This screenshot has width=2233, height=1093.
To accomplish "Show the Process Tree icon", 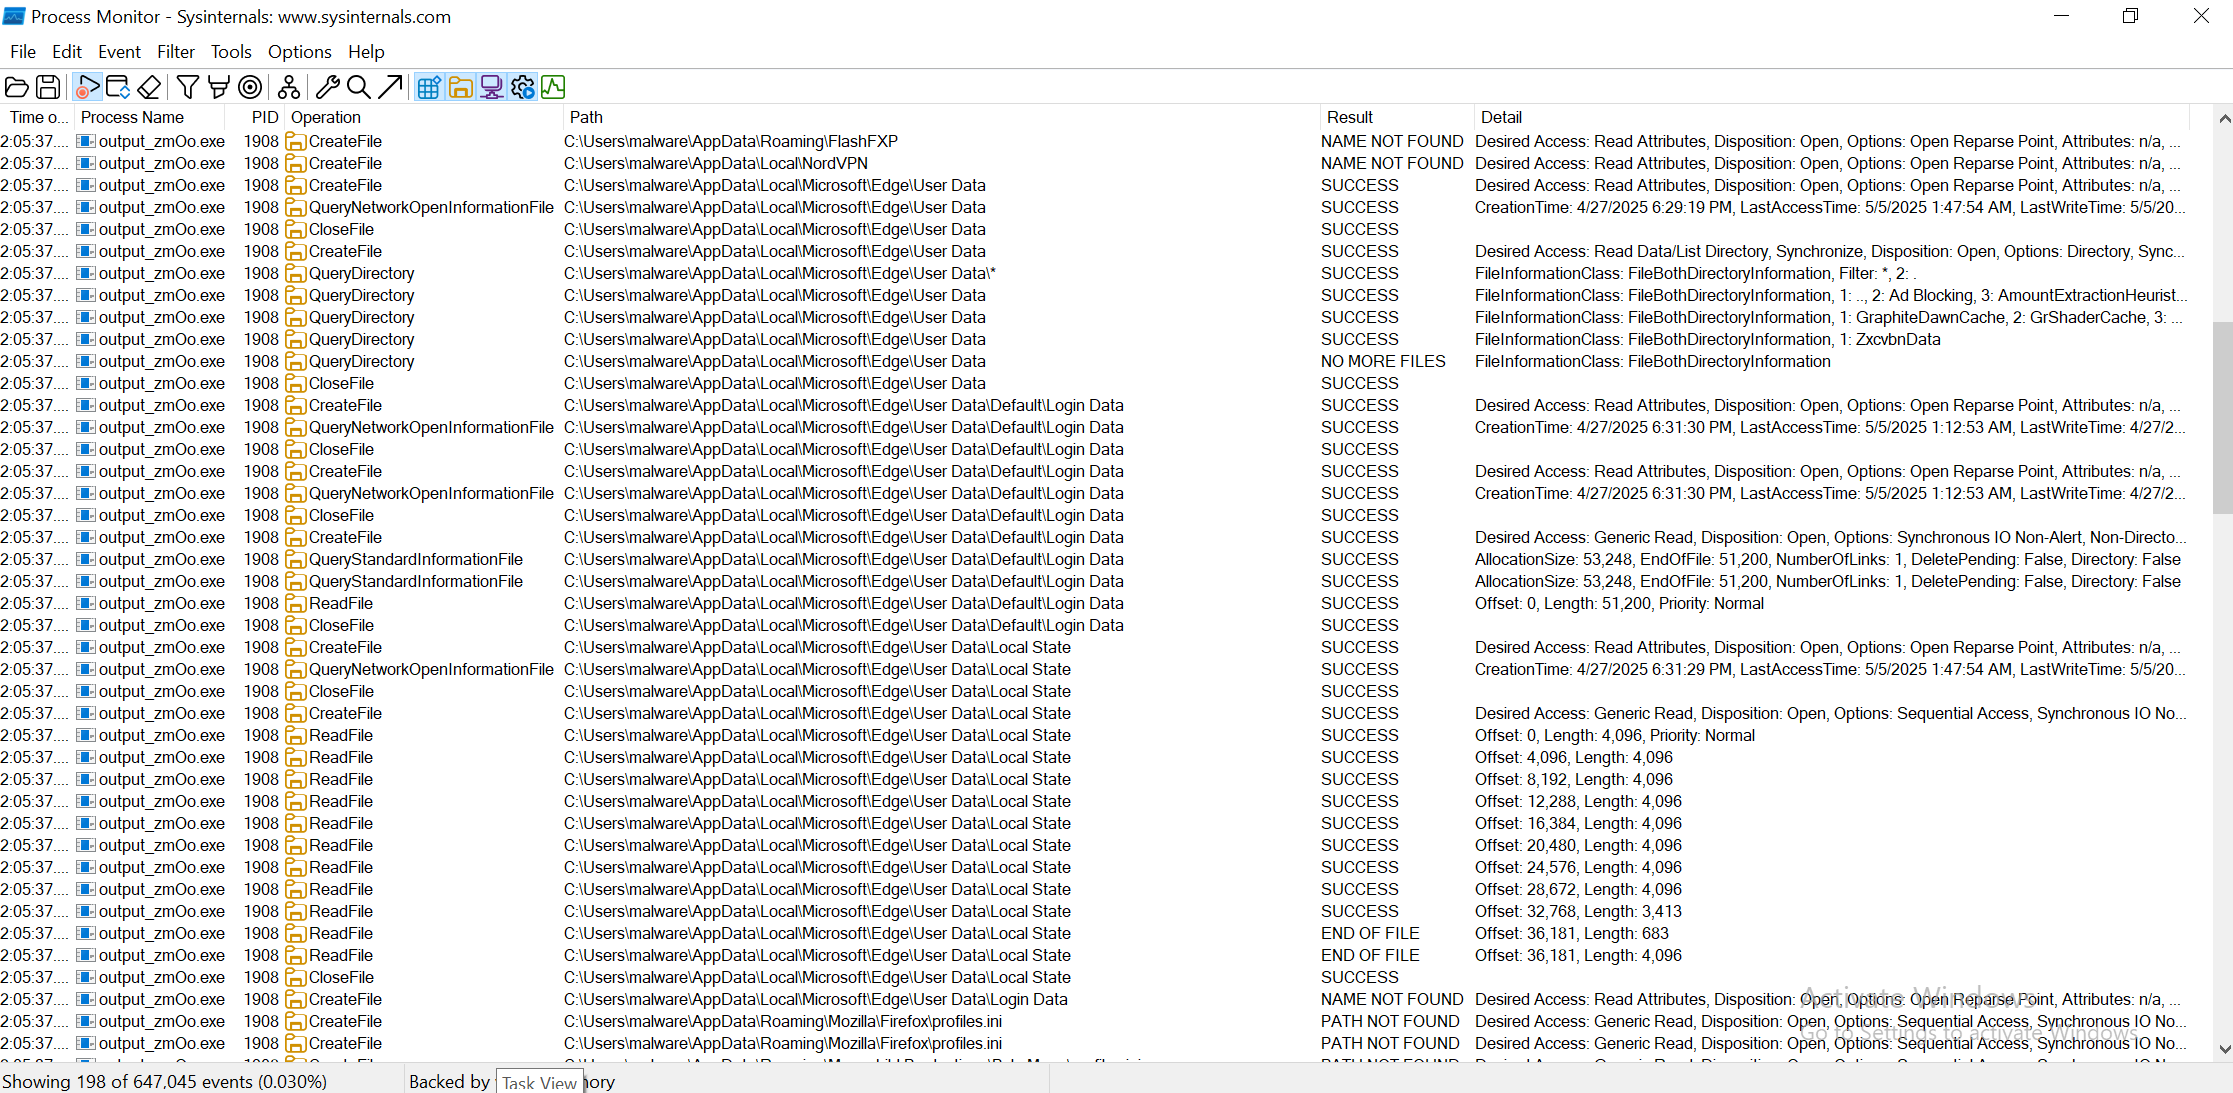I will (x=289, y=88).
